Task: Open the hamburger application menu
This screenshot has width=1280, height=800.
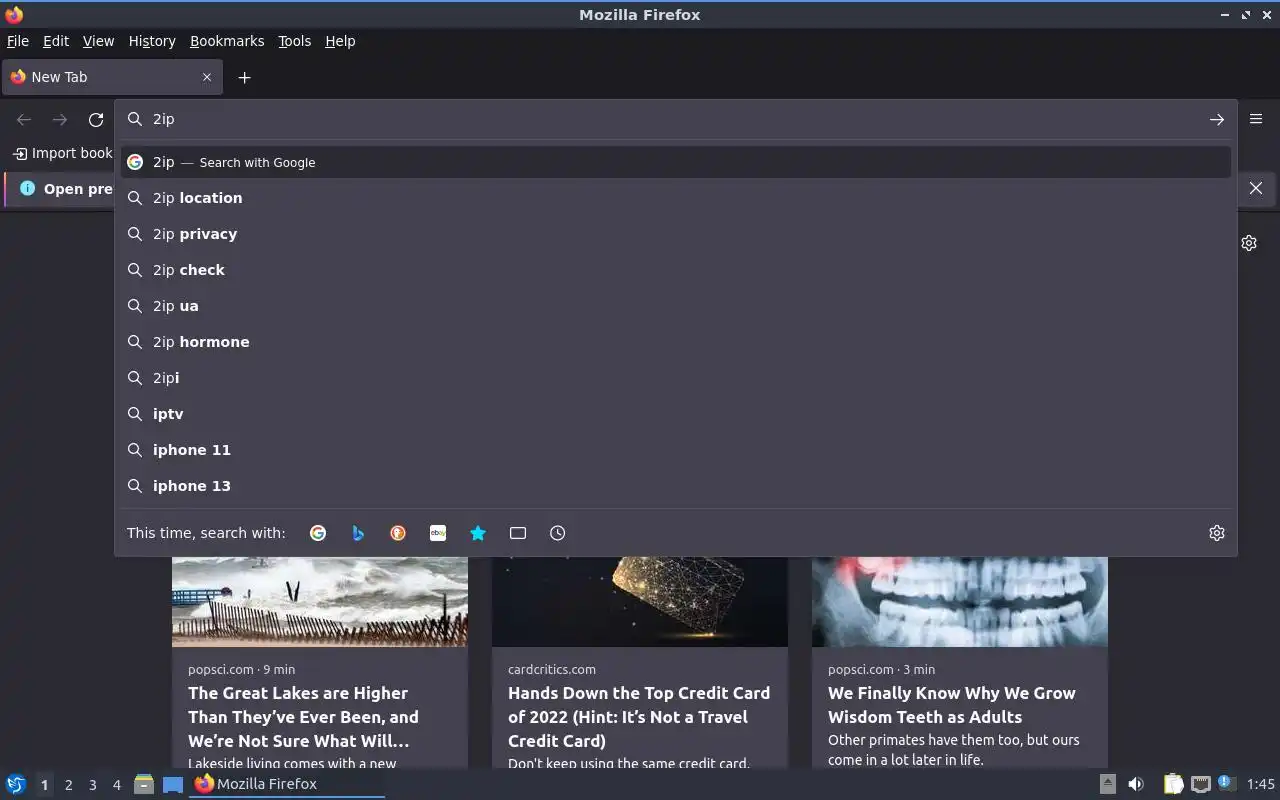Action: pyautogui.click(x=1256, y=119)
